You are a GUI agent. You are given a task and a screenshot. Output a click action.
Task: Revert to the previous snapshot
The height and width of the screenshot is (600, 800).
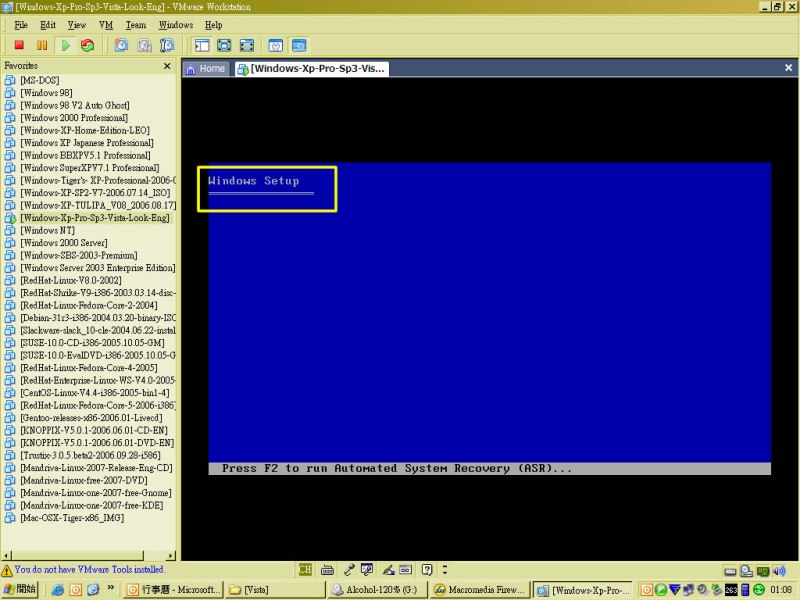[144, 45]
